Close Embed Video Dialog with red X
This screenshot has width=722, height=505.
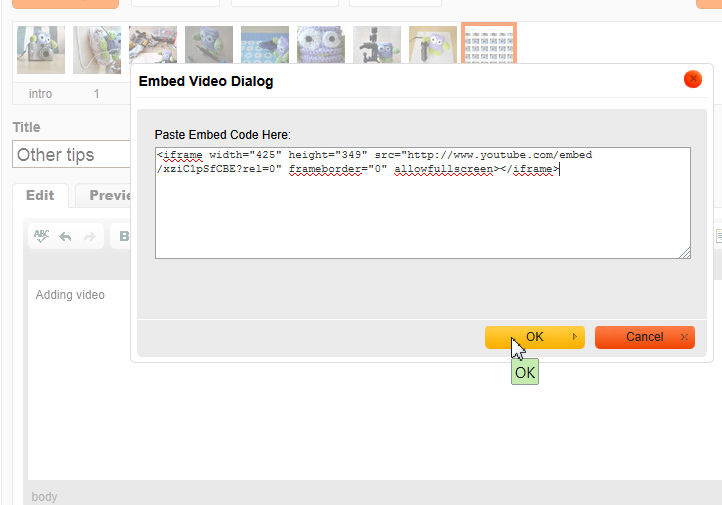[693, 79]
